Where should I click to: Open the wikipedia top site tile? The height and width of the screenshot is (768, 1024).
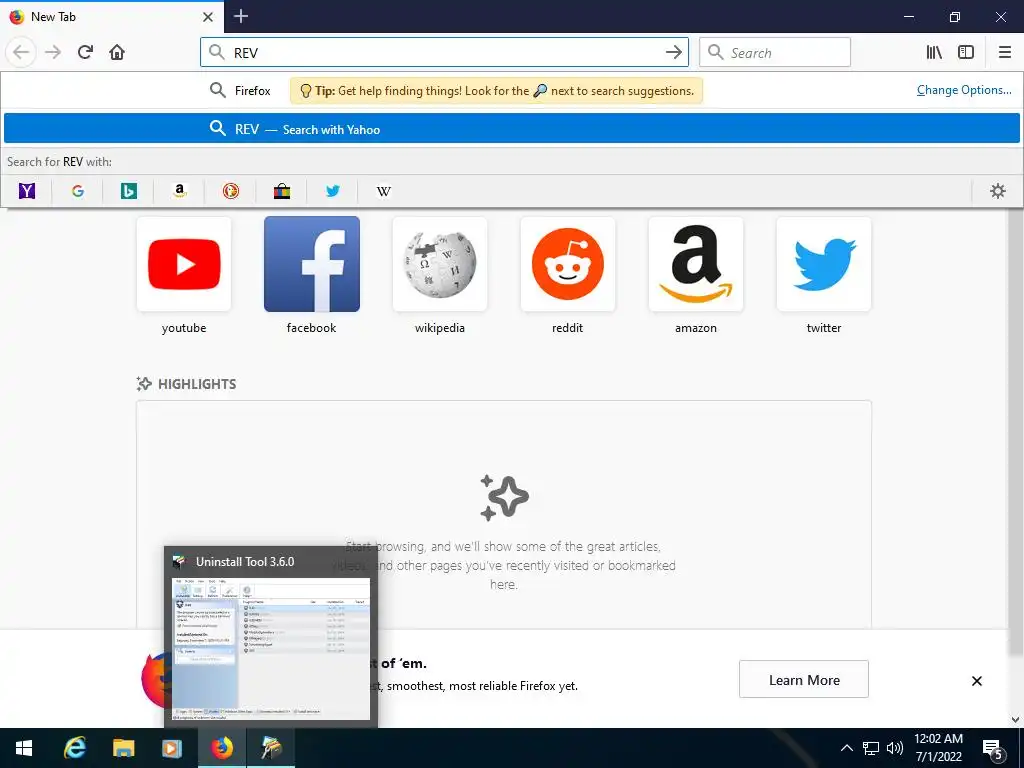pyautogui.click(x=440, y=264)
